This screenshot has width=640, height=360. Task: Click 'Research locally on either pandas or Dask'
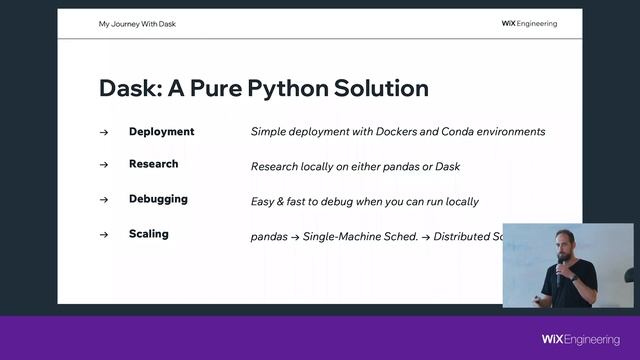click(355, 167)
